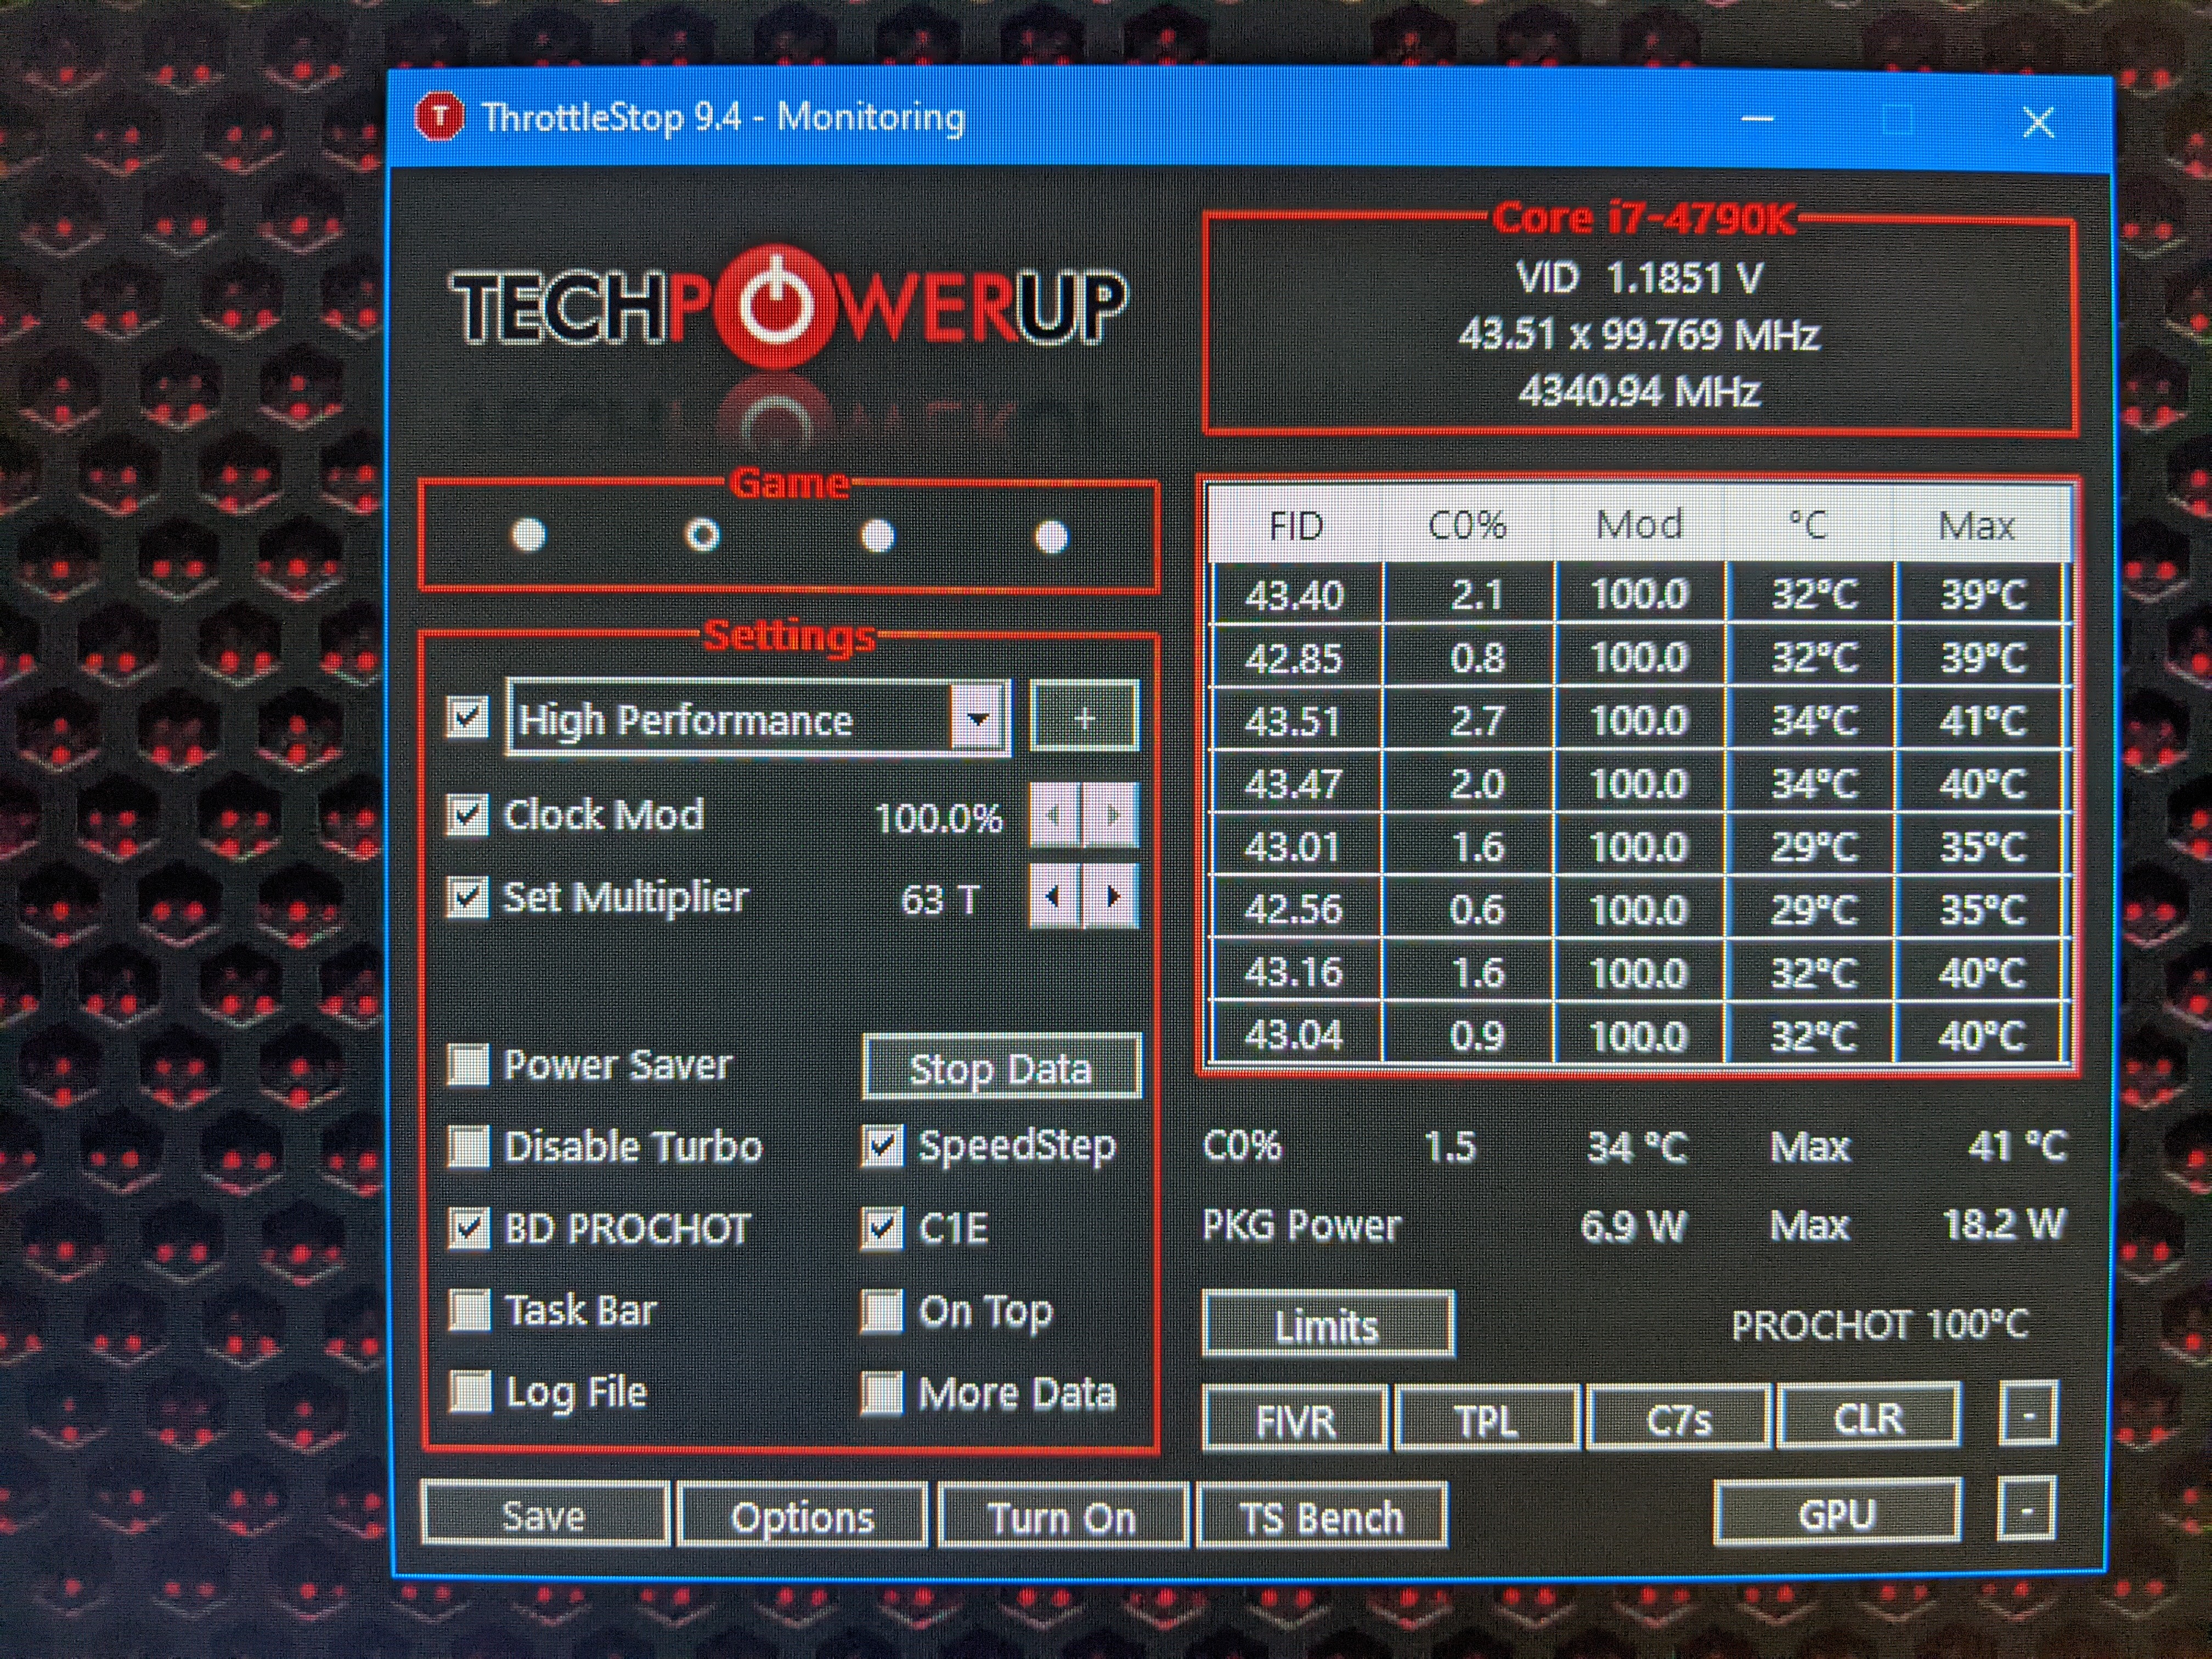Toggle the SpeedStep checkbox
This screenshot has height=1659, width=2212.
click(882, 1147)
